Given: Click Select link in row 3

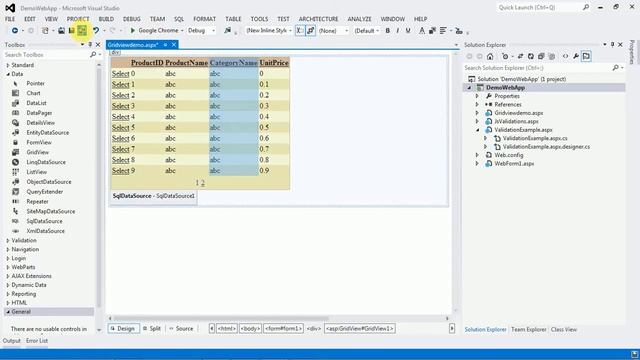Looking at the screenshot, I should pos(120,106).
